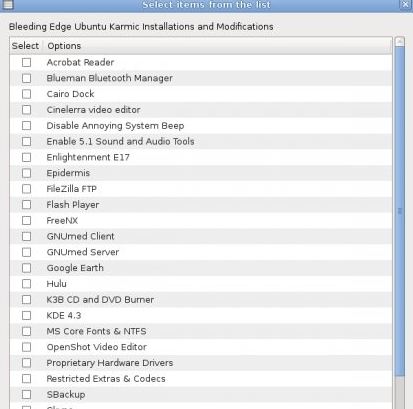413x409 pixels.
Task: Select the Google Earth checkbox
Action: [x=26, y=268]
